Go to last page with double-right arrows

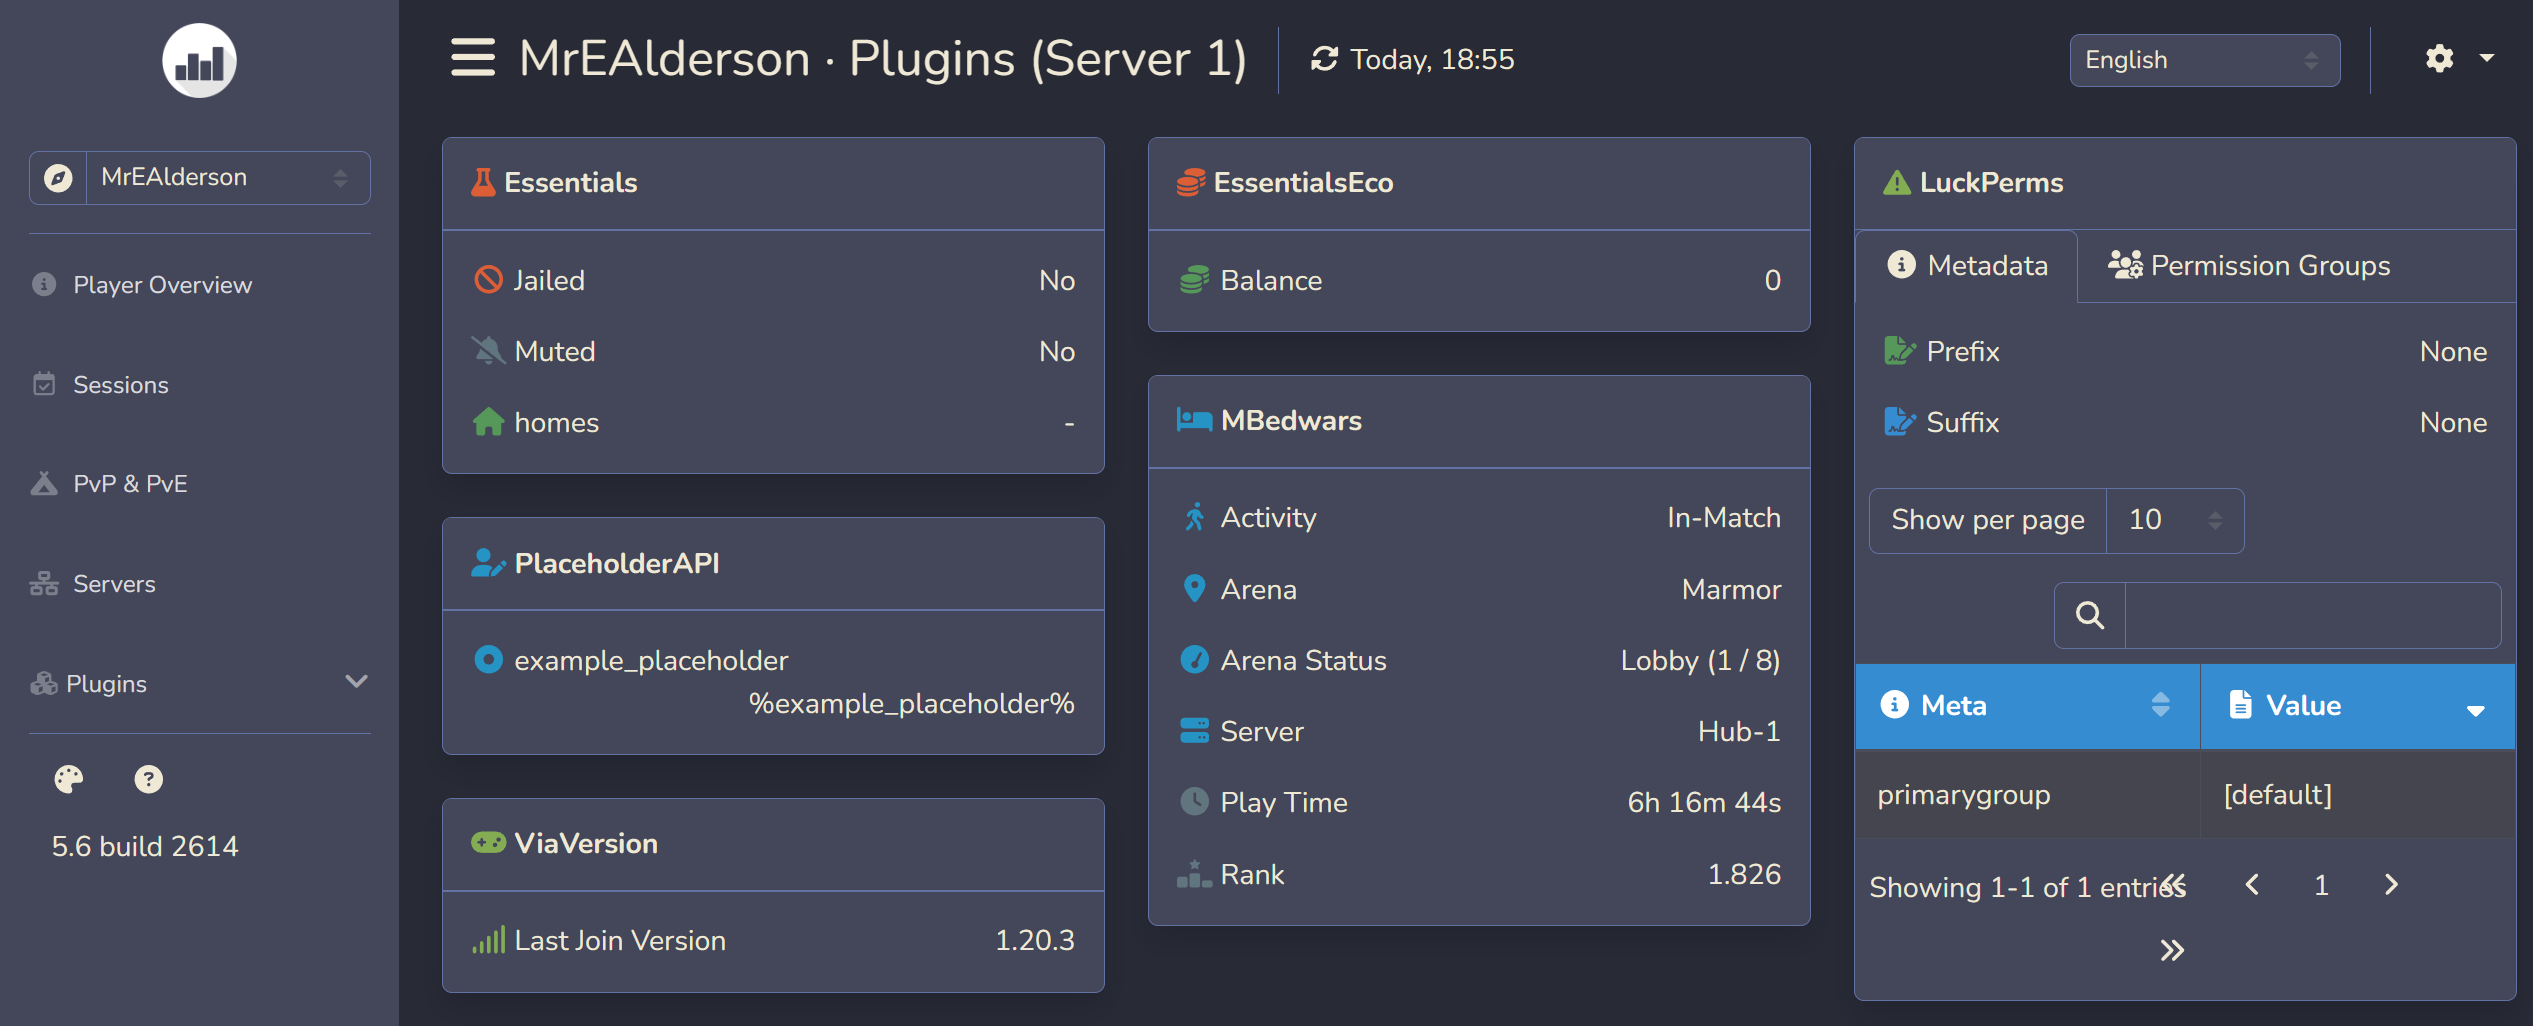click(x=2172, y=950)
